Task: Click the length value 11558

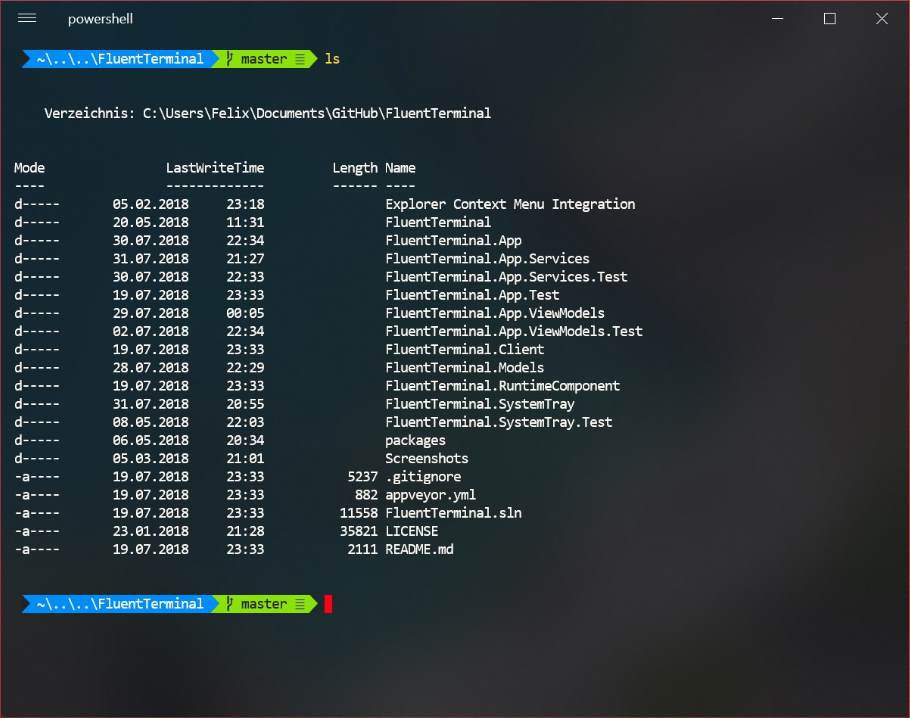Action: [x=358, y=513]
